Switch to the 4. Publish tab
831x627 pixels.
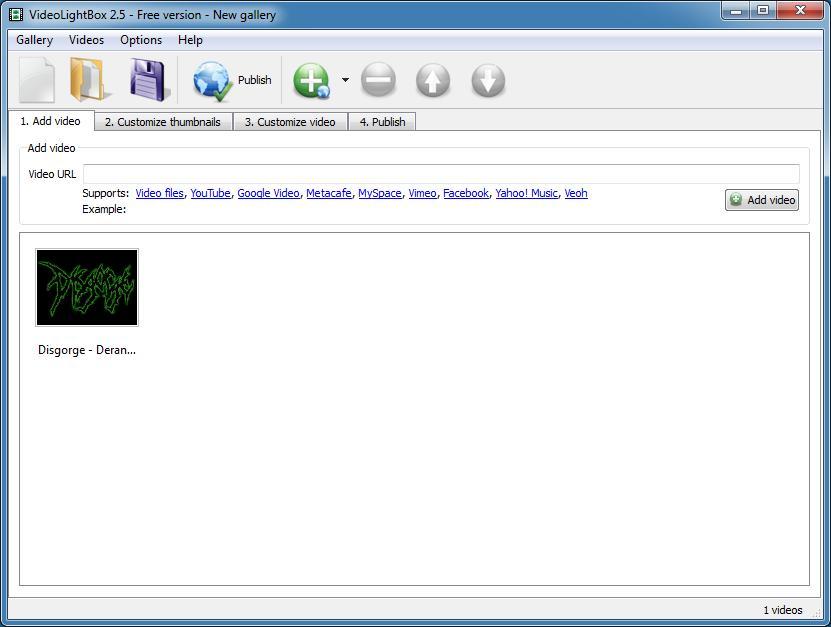click(382, 122)
